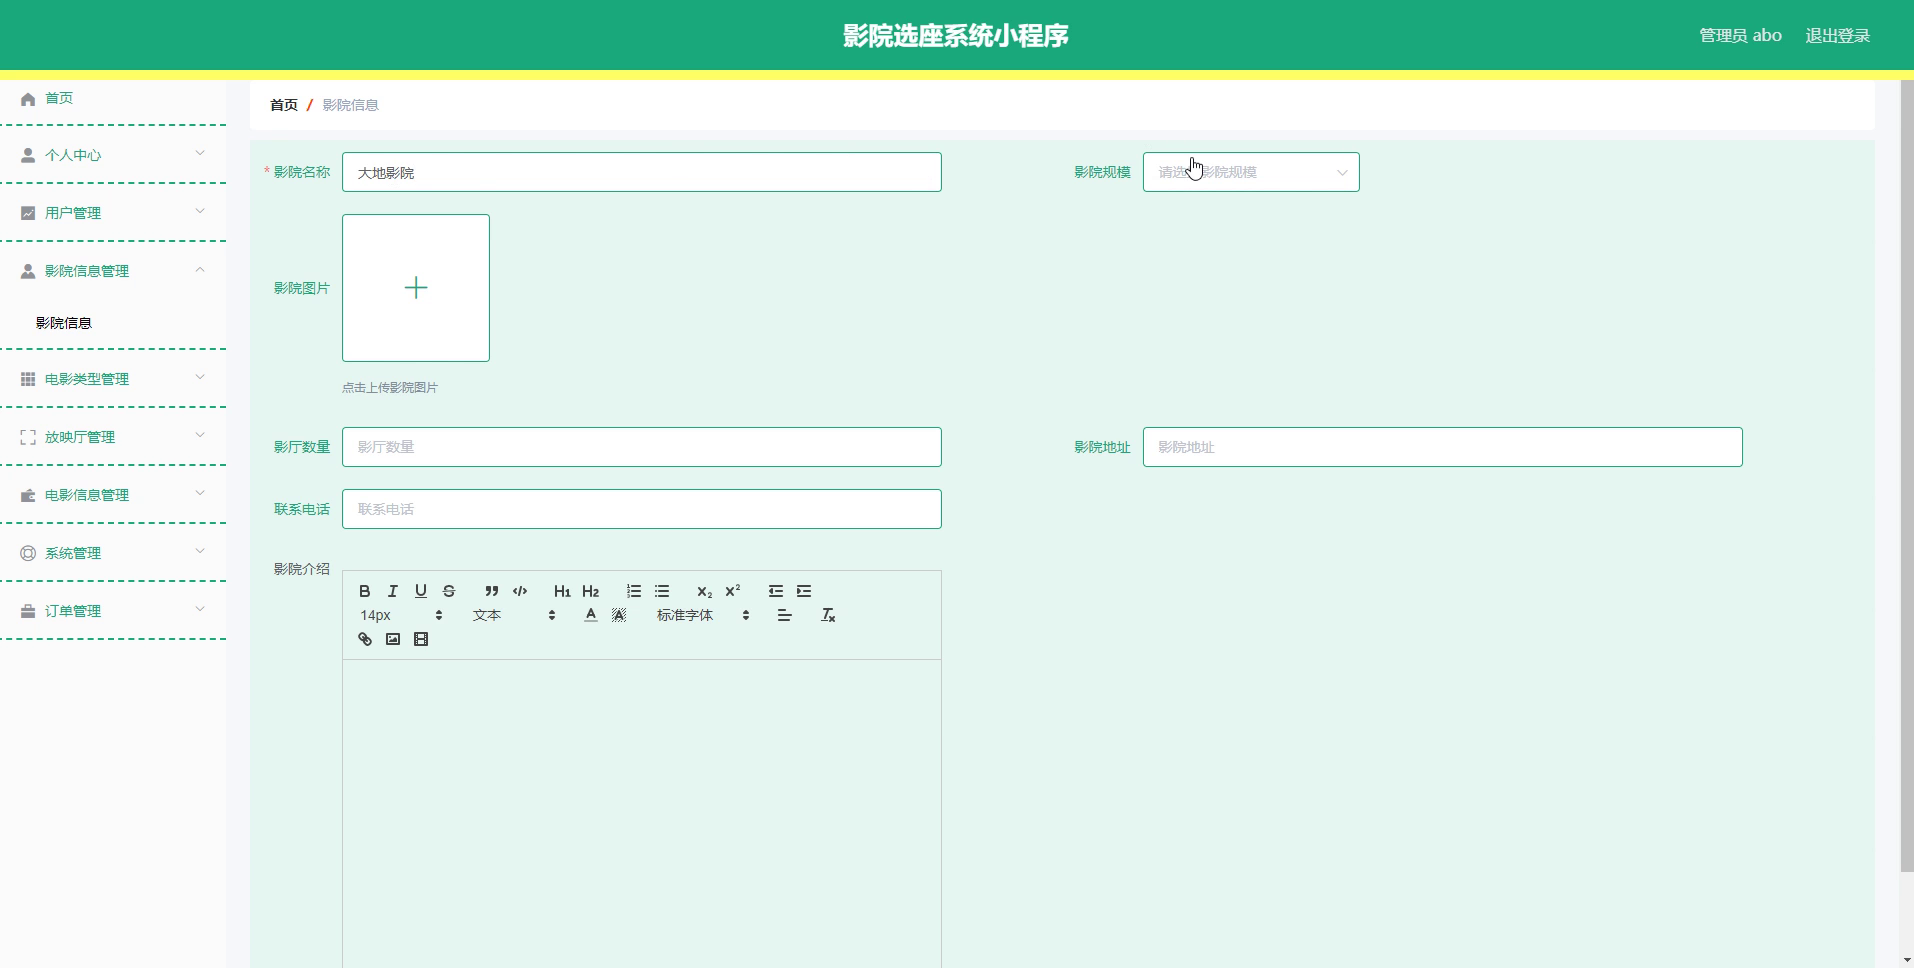Open the 影院规模 select dropdown
The width and height of the screenshot is (1914, 968).
(x=1251, y=172)
